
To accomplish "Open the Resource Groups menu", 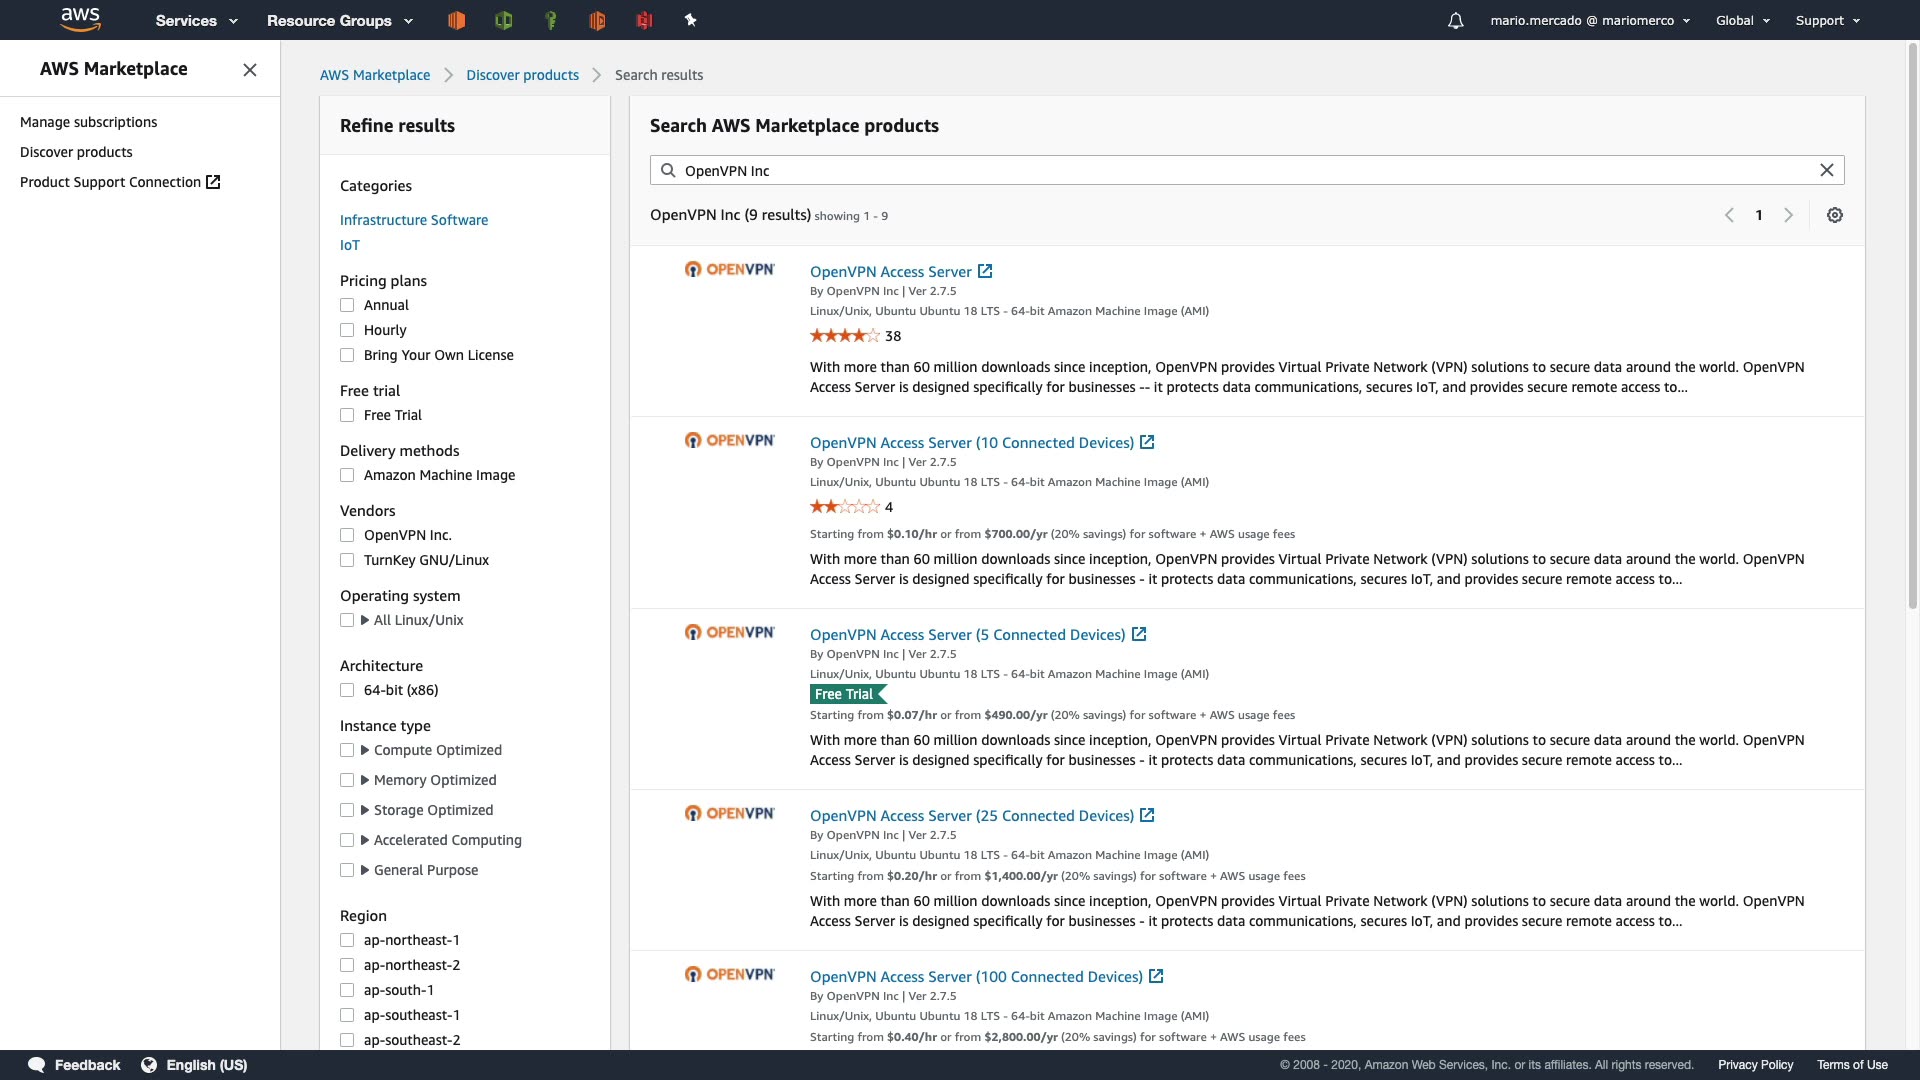I will 339,20.
